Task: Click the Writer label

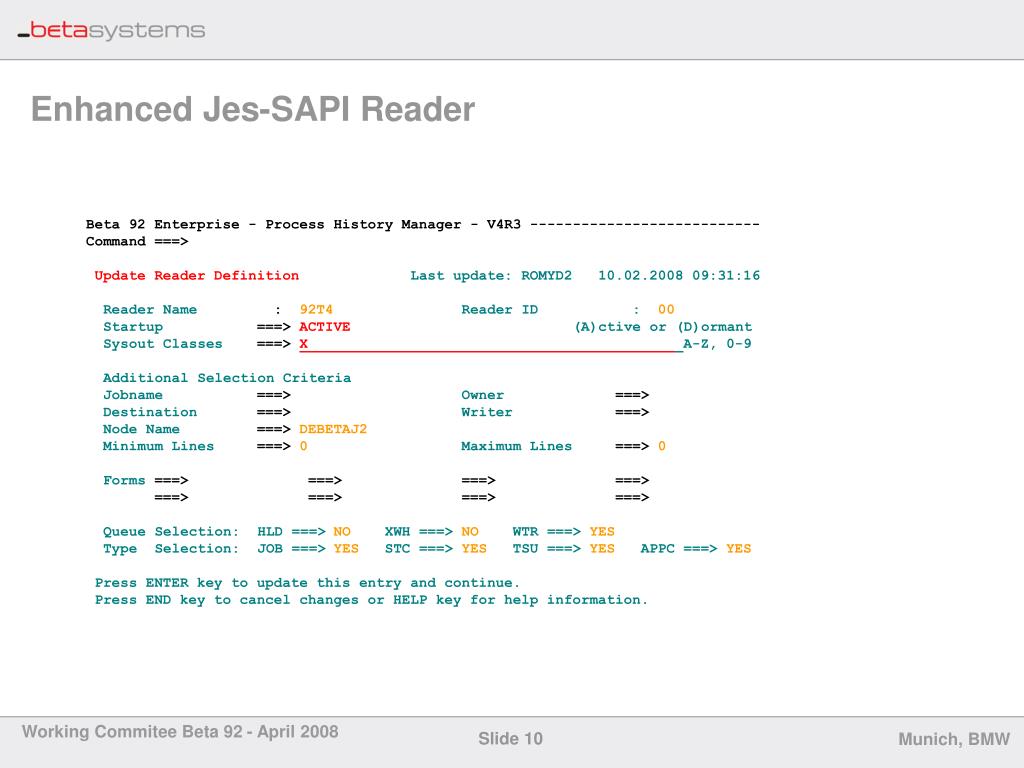Action: pyautogui.click(x=487, y=412)
